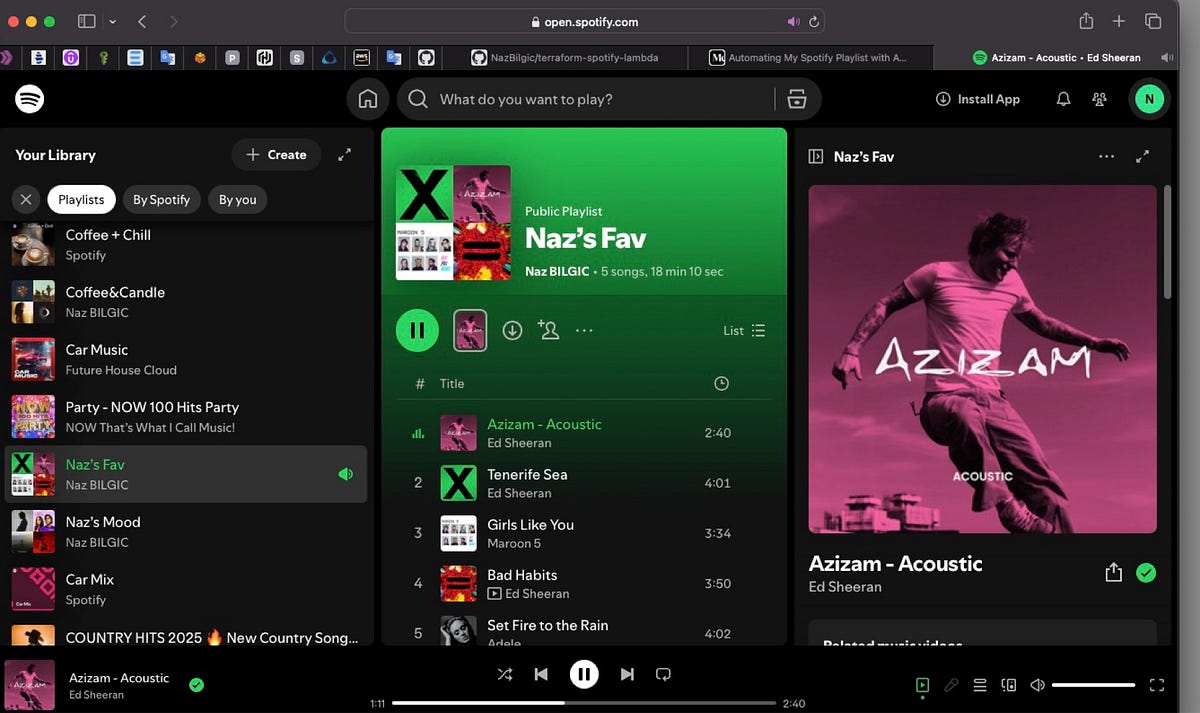
Task: Open the friend activity panel
Action: point(1098,99)
